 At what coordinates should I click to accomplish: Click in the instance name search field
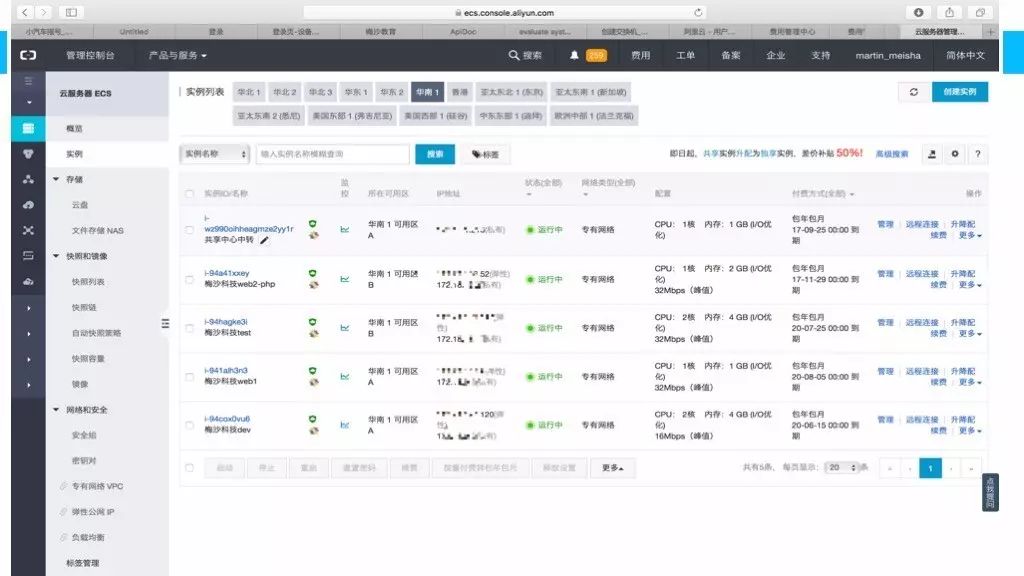pyautogui.click(x=333, y=154)
